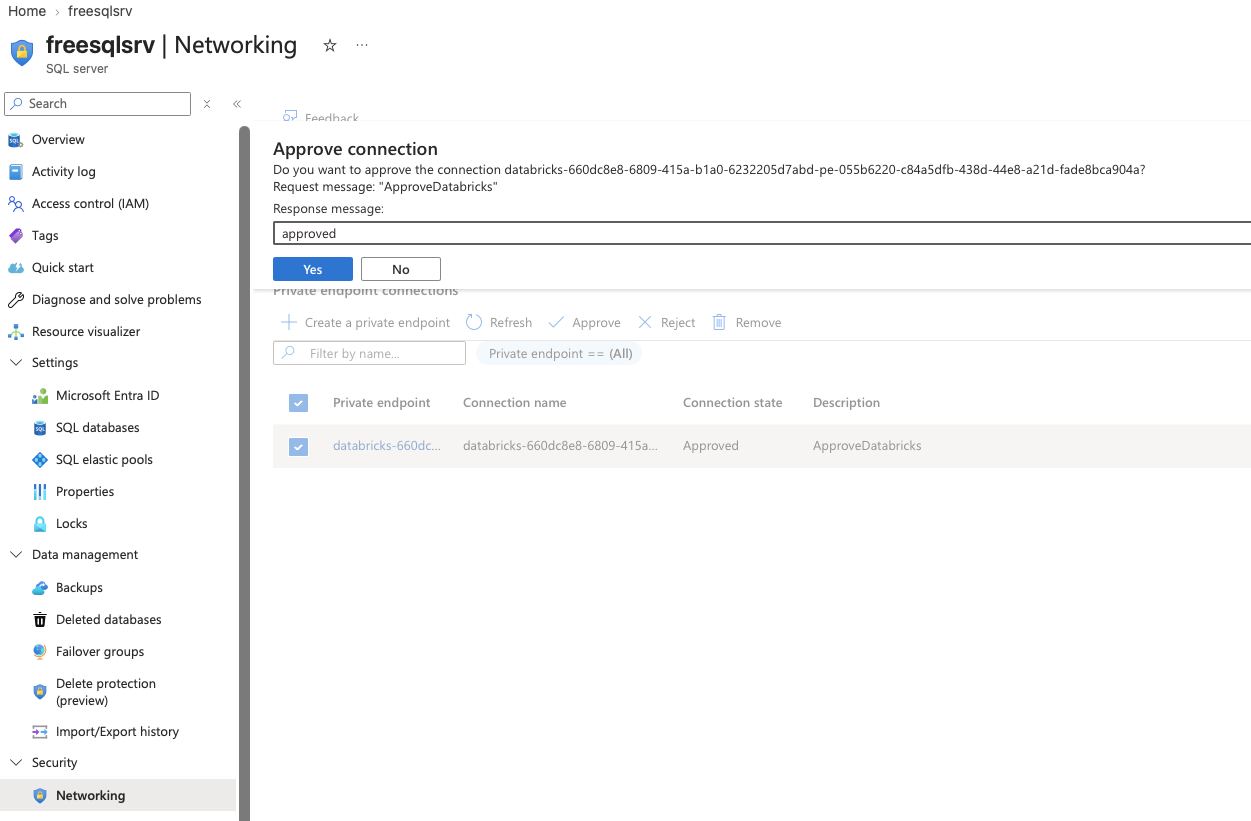Open Access control (IAM)
Screen dimensions: 1251x821
(90, 204)
